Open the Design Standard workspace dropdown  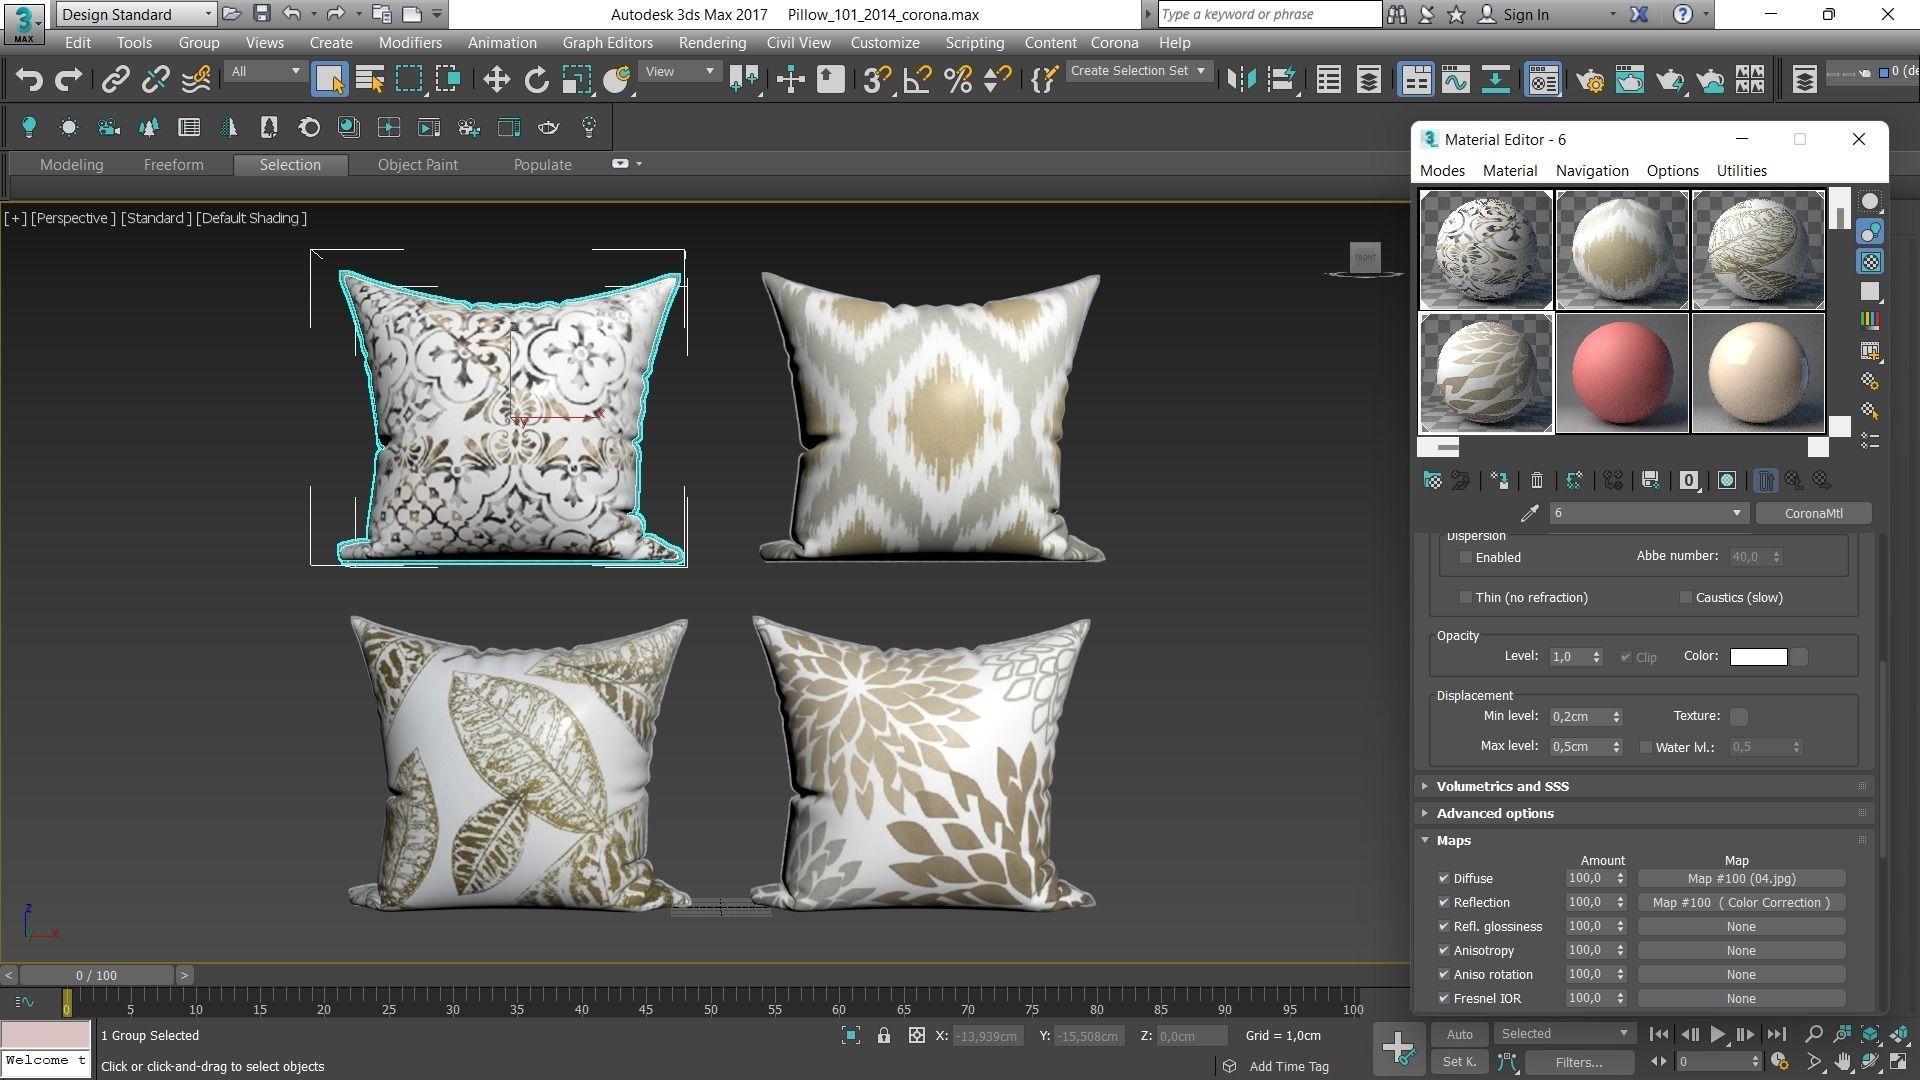point(136,14)
